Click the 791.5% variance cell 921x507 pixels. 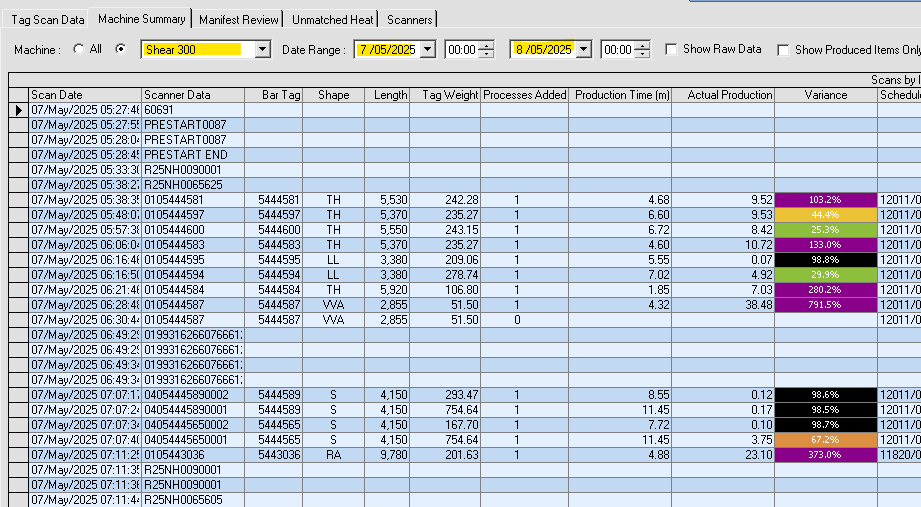click(x=826, y=305)
